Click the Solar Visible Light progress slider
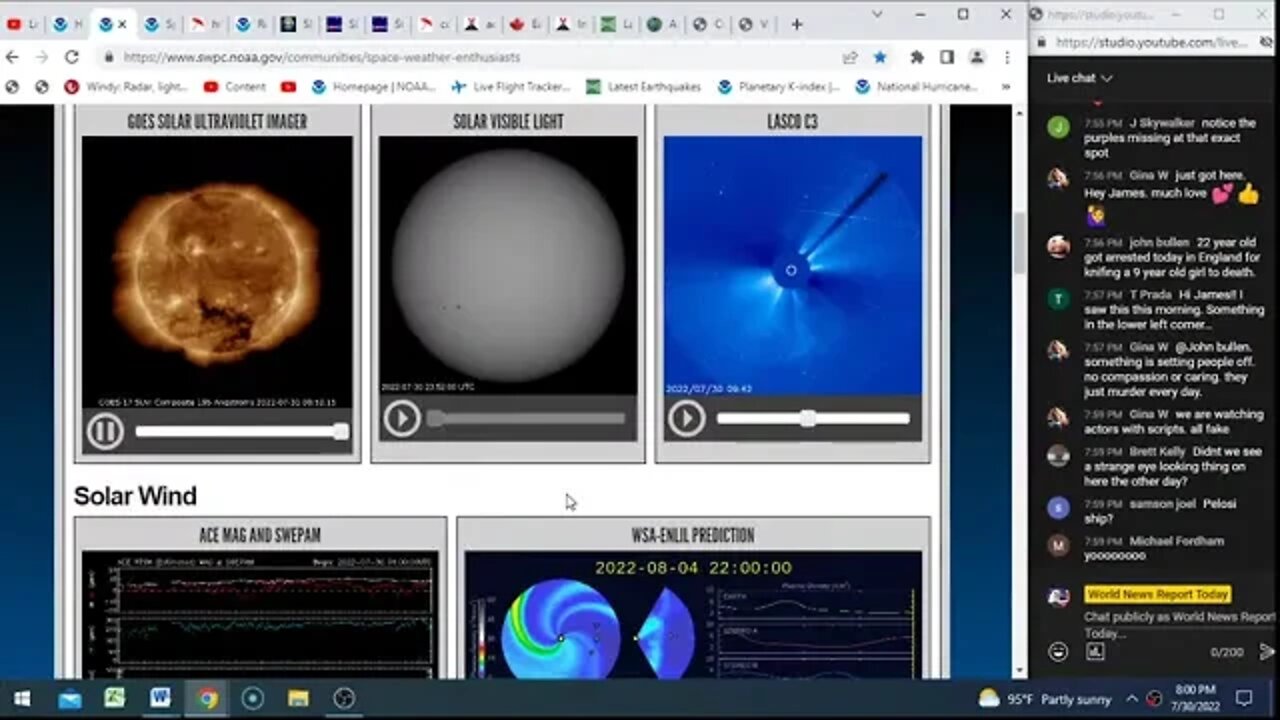 [528, 418]
